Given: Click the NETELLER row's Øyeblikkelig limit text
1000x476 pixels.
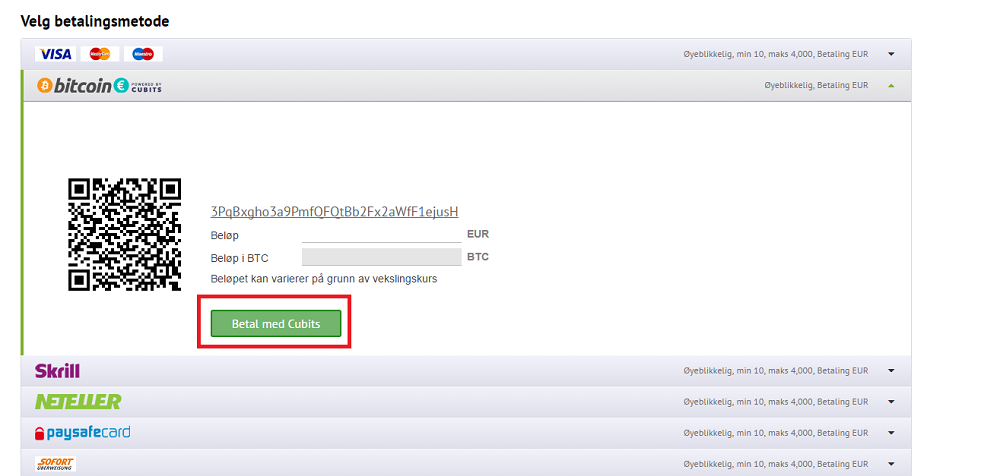Looking at the screenshot, I should [x=776, y=402].
